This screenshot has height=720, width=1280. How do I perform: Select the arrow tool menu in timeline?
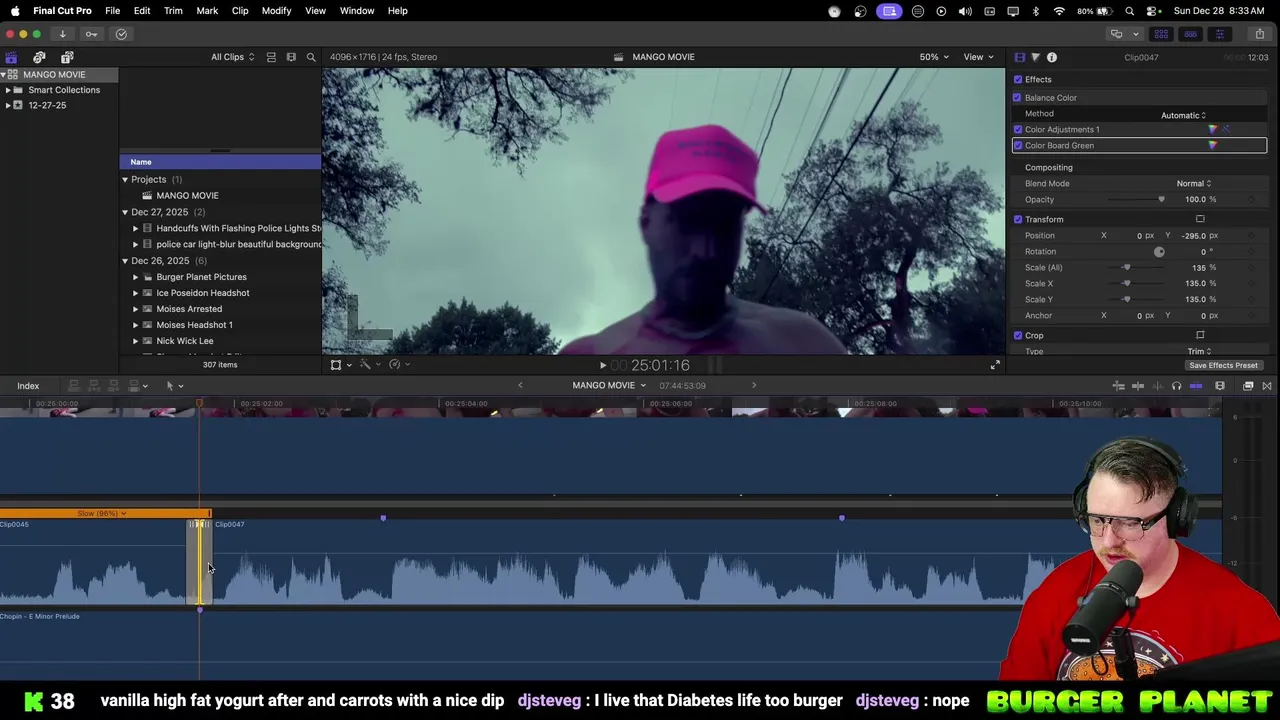173,386
